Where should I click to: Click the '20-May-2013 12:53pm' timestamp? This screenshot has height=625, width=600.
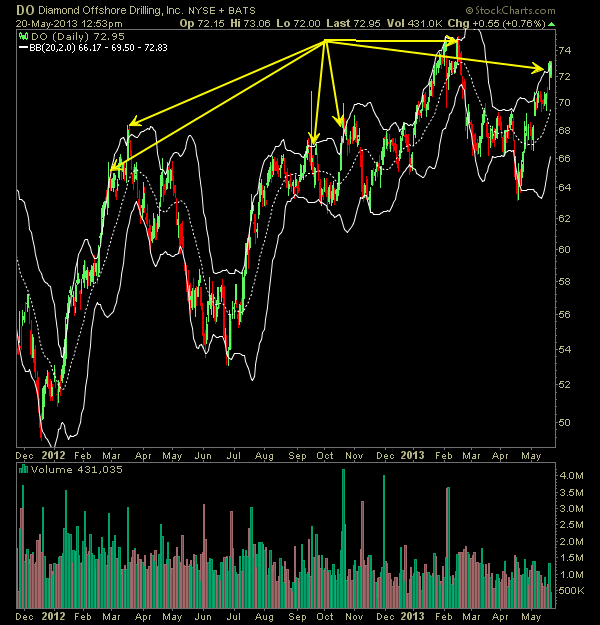(x=69, y=24)
